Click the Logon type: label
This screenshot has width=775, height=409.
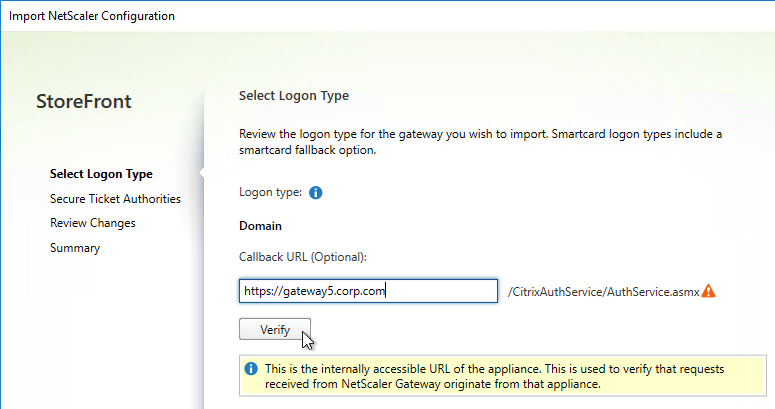pyautogui.click(x=270, y=192)
